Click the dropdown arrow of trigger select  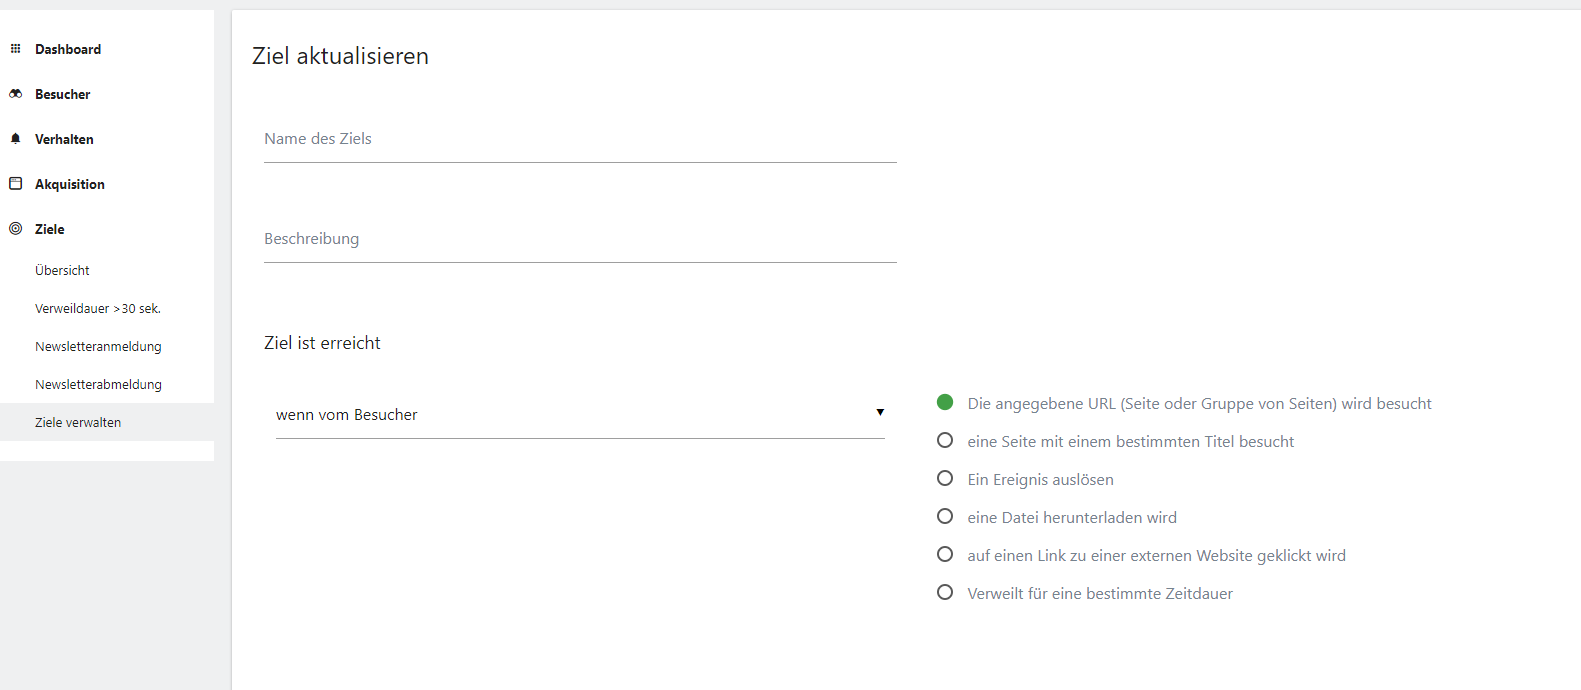(x=880, y=413)
